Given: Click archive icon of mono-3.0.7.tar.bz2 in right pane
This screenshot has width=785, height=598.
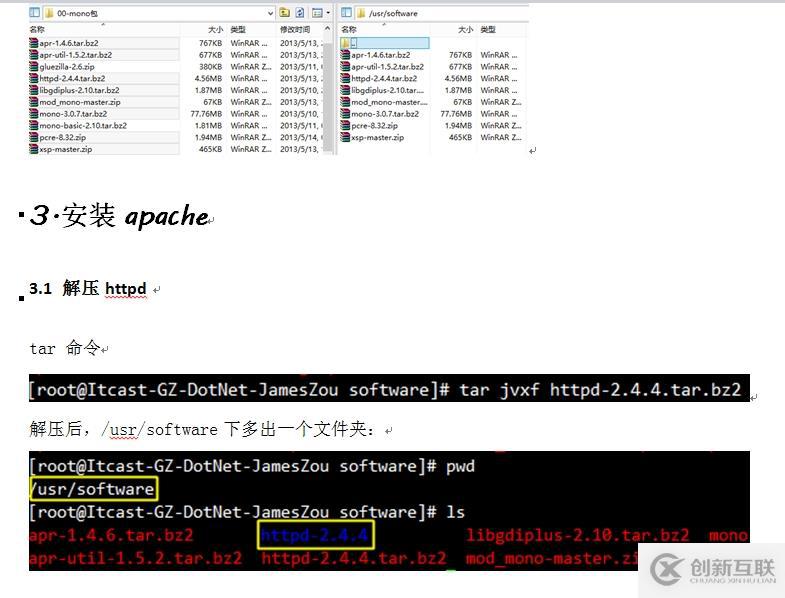Looking at the screenshot, I should tap(345, 114).
